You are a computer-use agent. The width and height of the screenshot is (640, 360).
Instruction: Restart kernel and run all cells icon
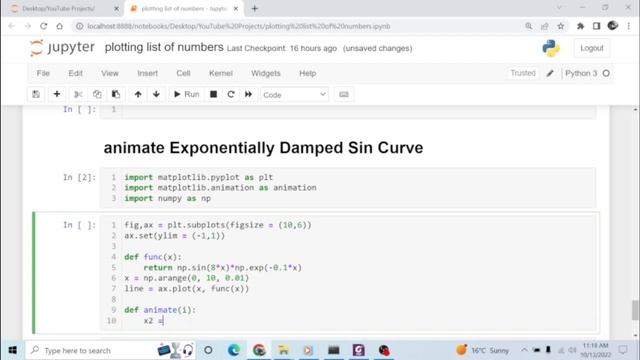(x=248, y=94)
